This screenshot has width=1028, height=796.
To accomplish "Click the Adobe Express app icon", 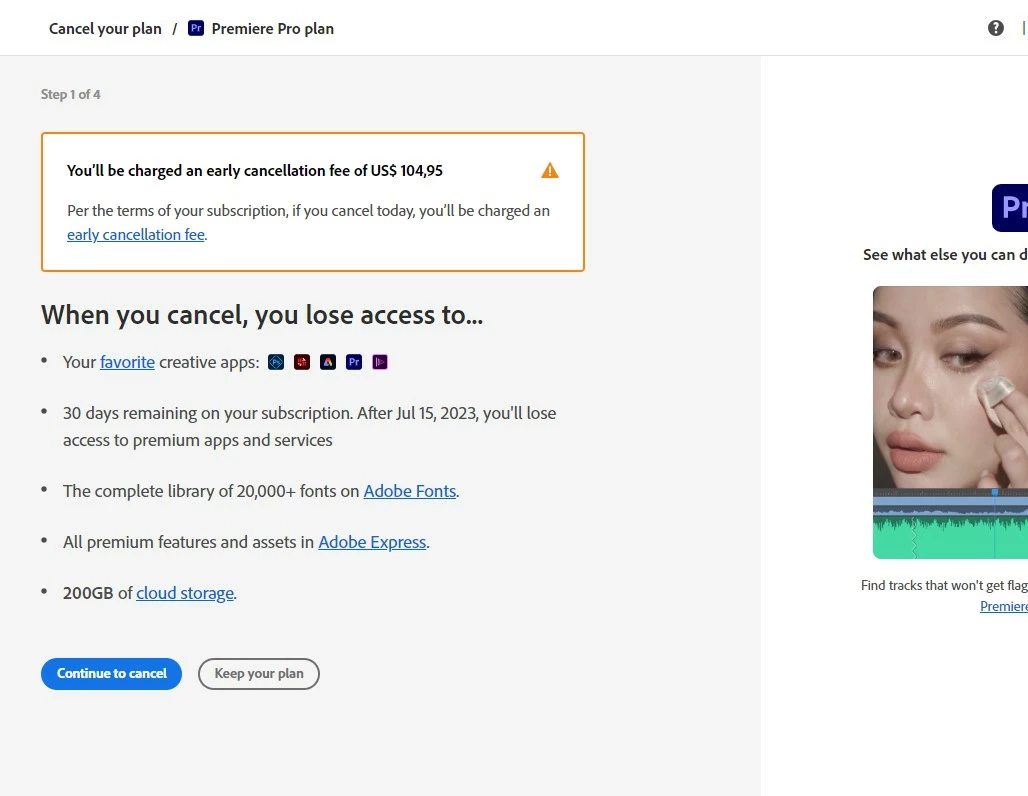I will click(x=328, y=362).
